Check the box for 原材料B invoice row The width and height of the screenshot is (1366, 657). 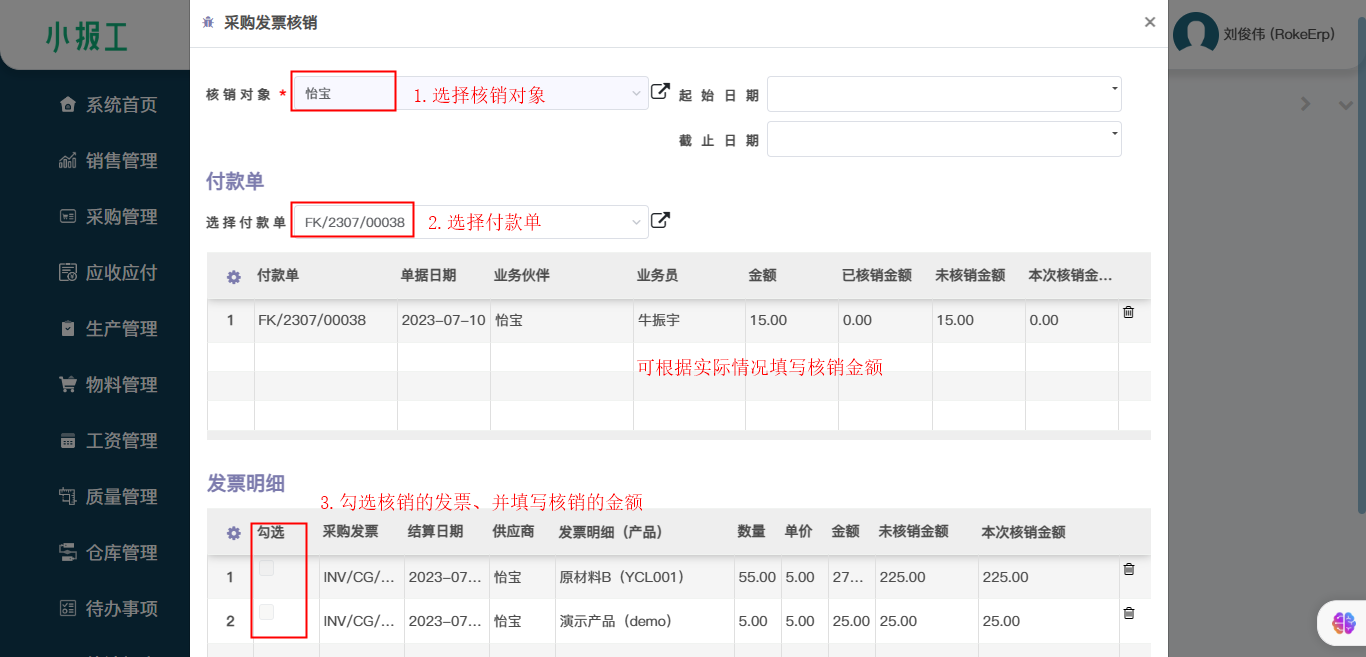[266, 569]
